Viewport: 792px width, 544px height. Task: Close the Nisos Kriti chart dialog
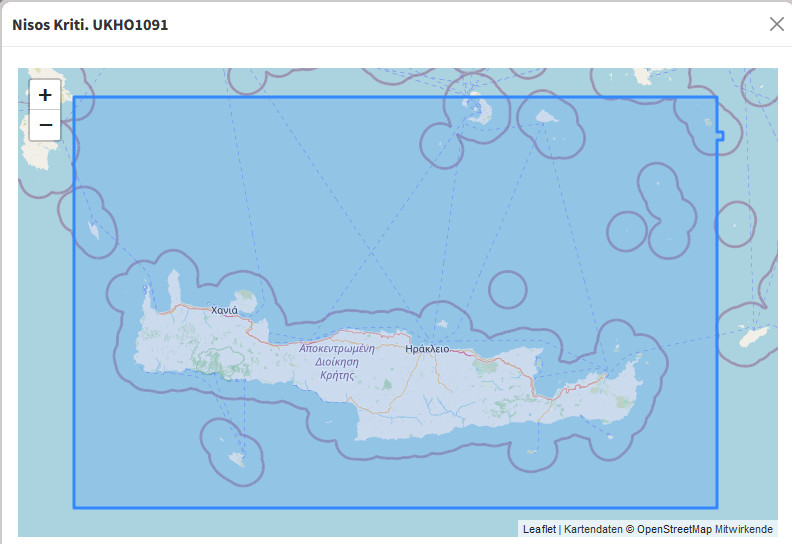776,24
